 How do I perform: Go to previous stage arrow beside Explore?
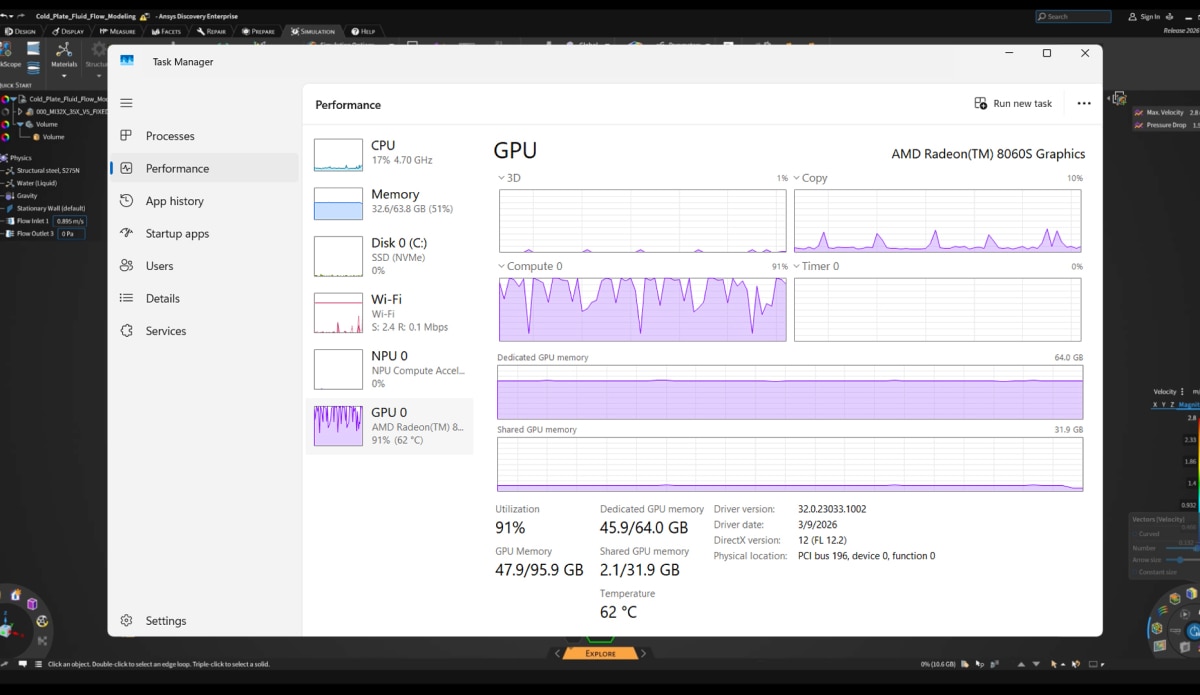(x=557, y=653)
